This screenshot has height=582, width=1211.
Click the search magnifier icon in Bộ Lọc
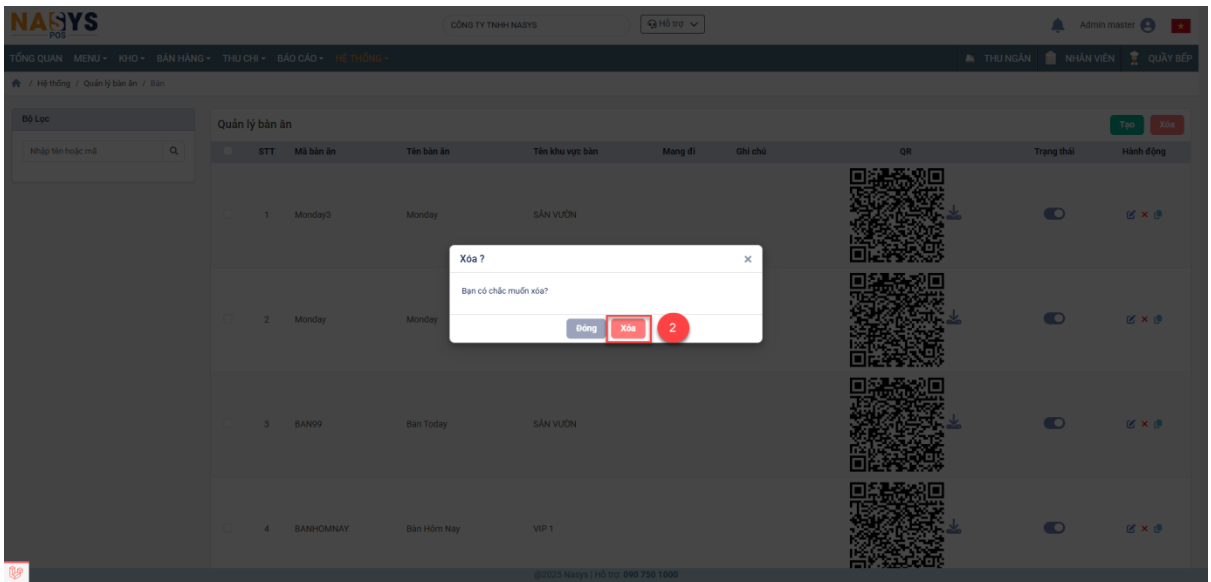(x=174, y=152)
